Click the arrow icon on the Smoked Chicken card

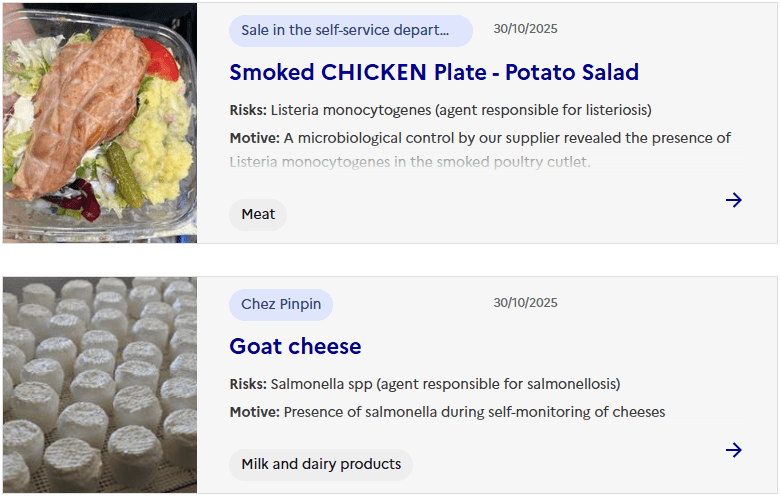[734, 200]
